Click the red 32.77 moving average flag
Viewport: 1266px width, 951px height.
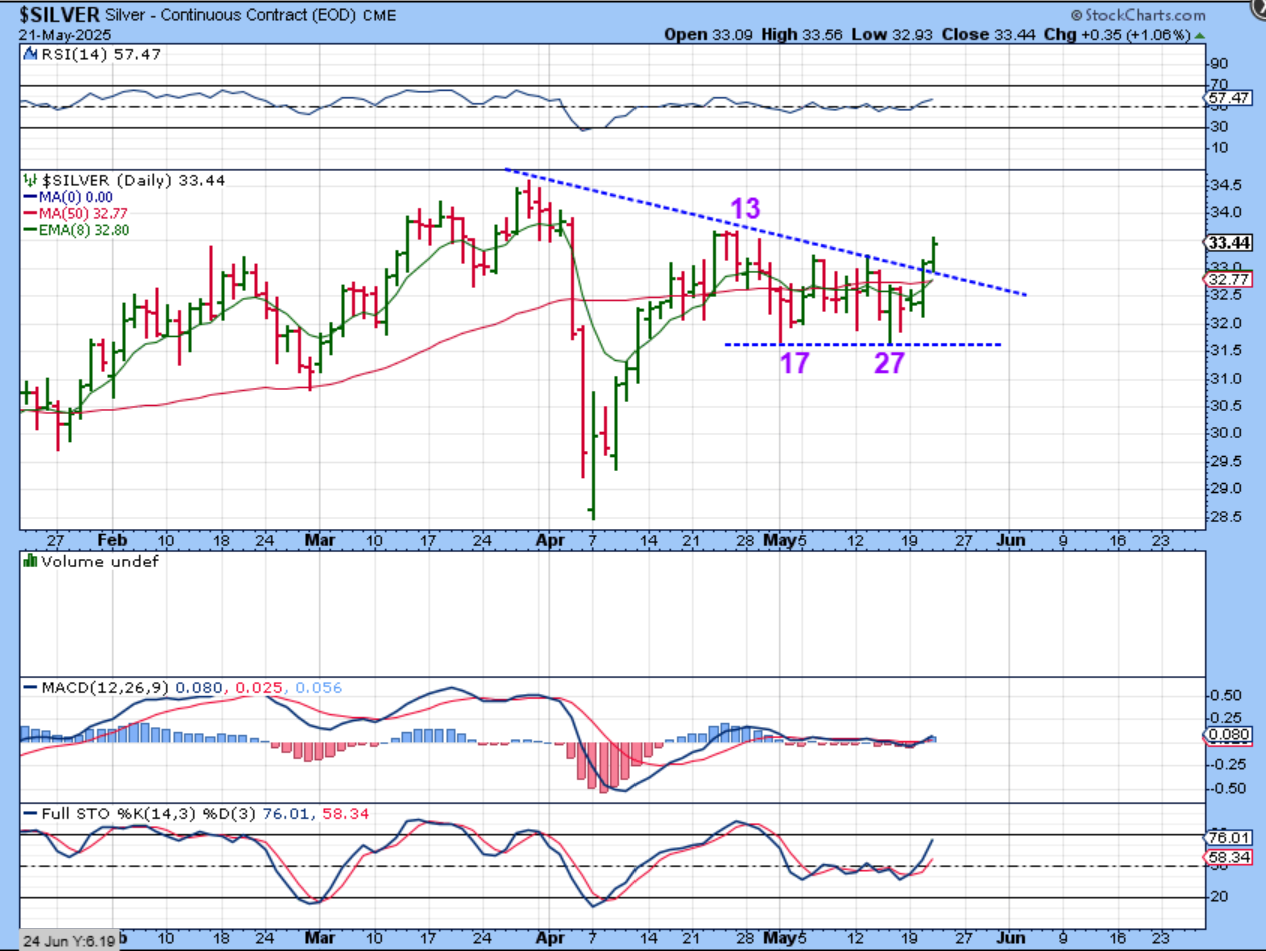click(x=1229, y=279)
